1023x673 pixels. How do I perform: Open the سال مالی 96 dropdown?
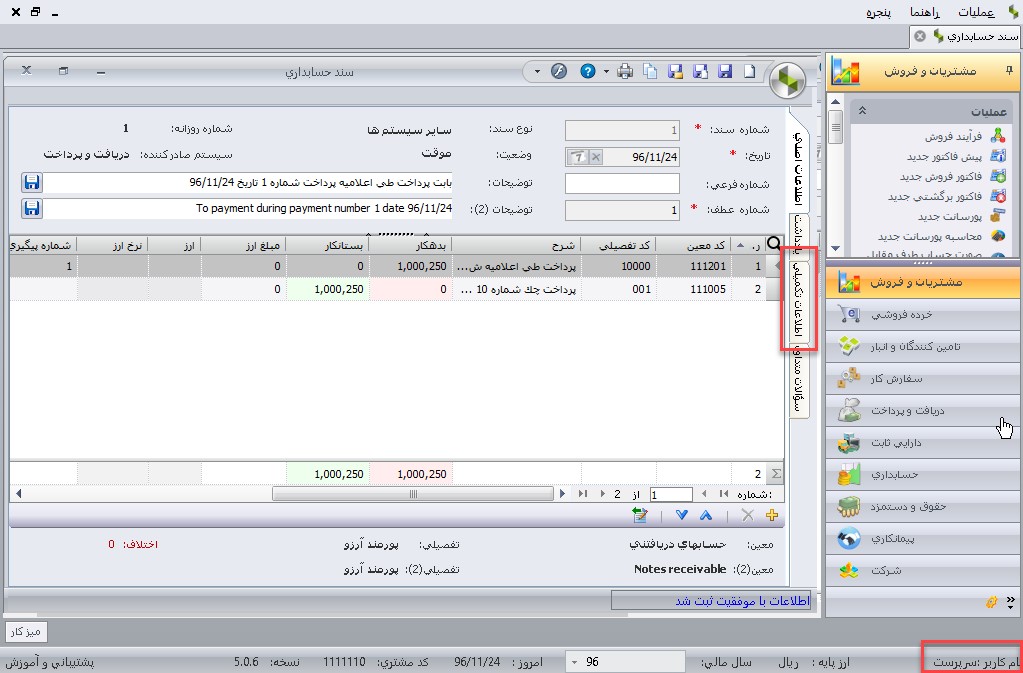[x=575, y=662]
